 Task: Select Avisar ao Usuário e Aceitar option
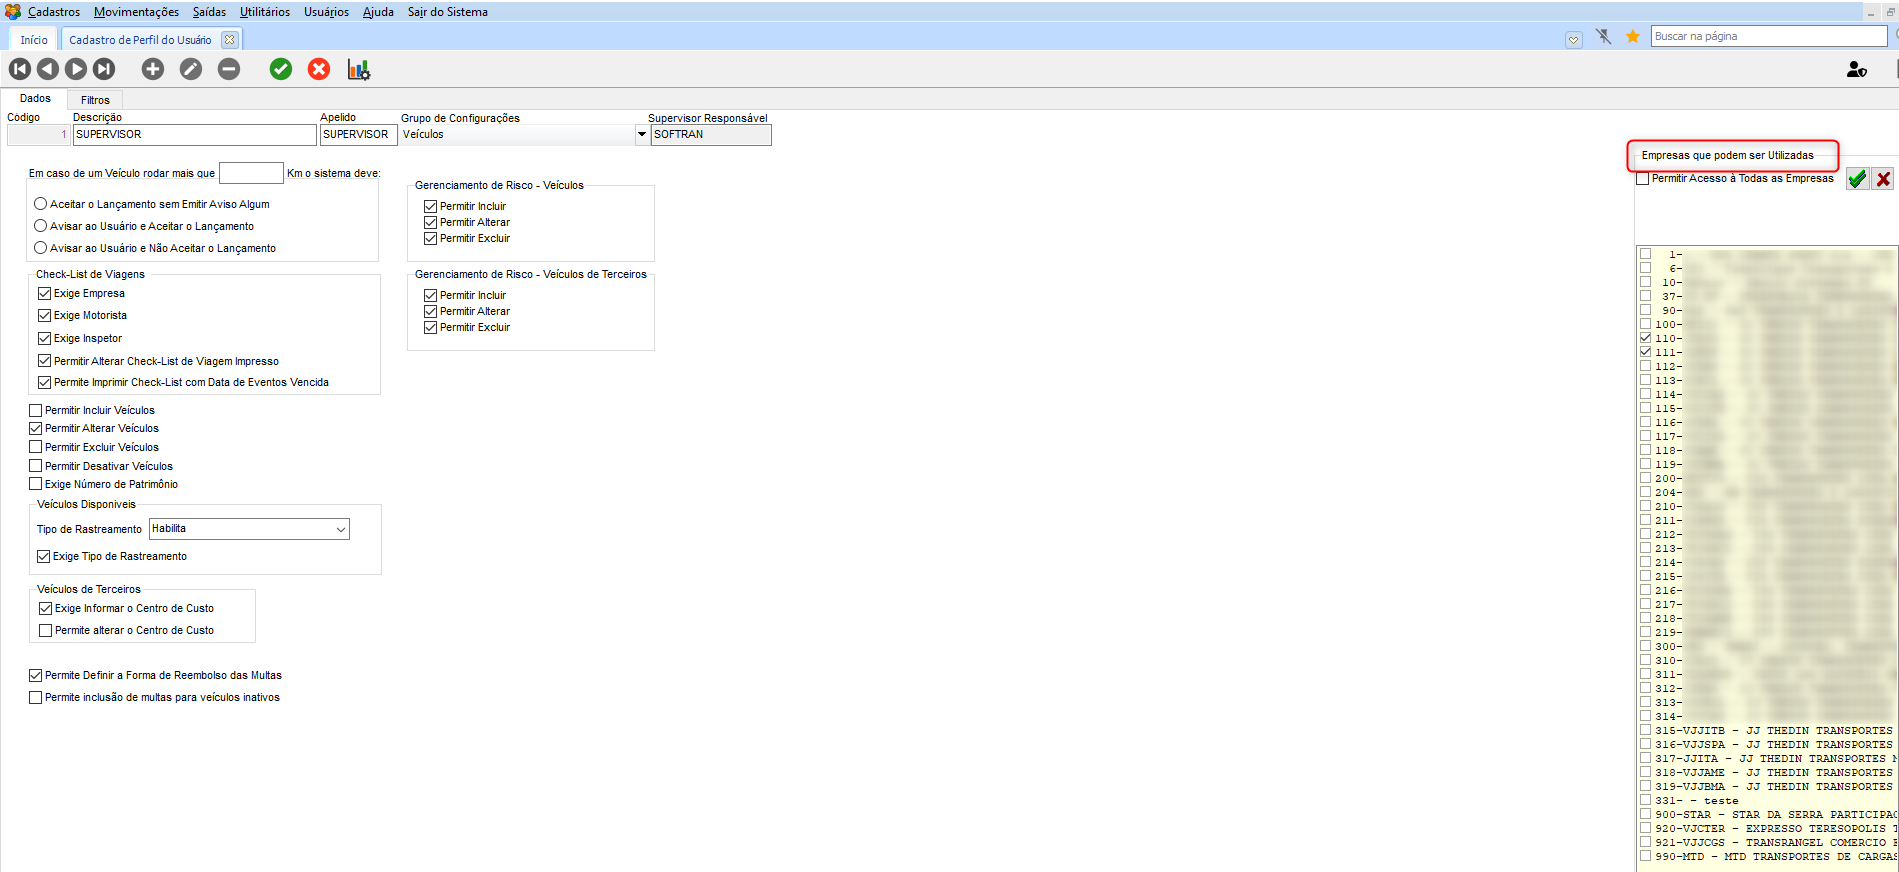click(x=41, y=226)
